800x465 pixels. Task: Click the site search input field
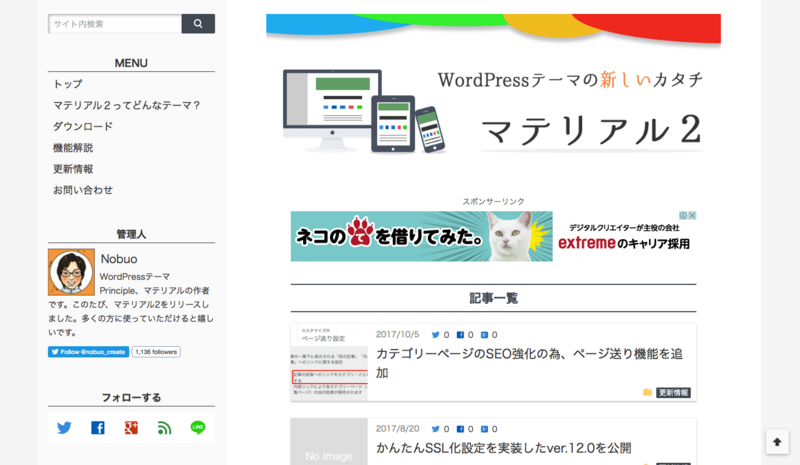(x=115, y=23)
